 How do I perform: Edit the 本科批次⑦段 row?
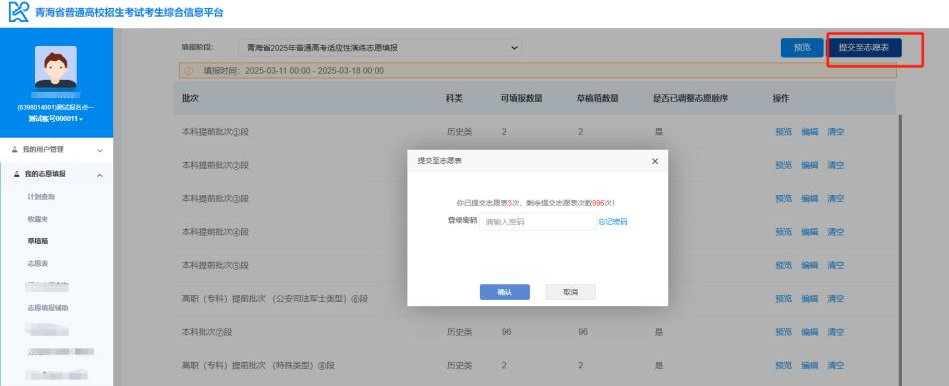pos(809,332)
